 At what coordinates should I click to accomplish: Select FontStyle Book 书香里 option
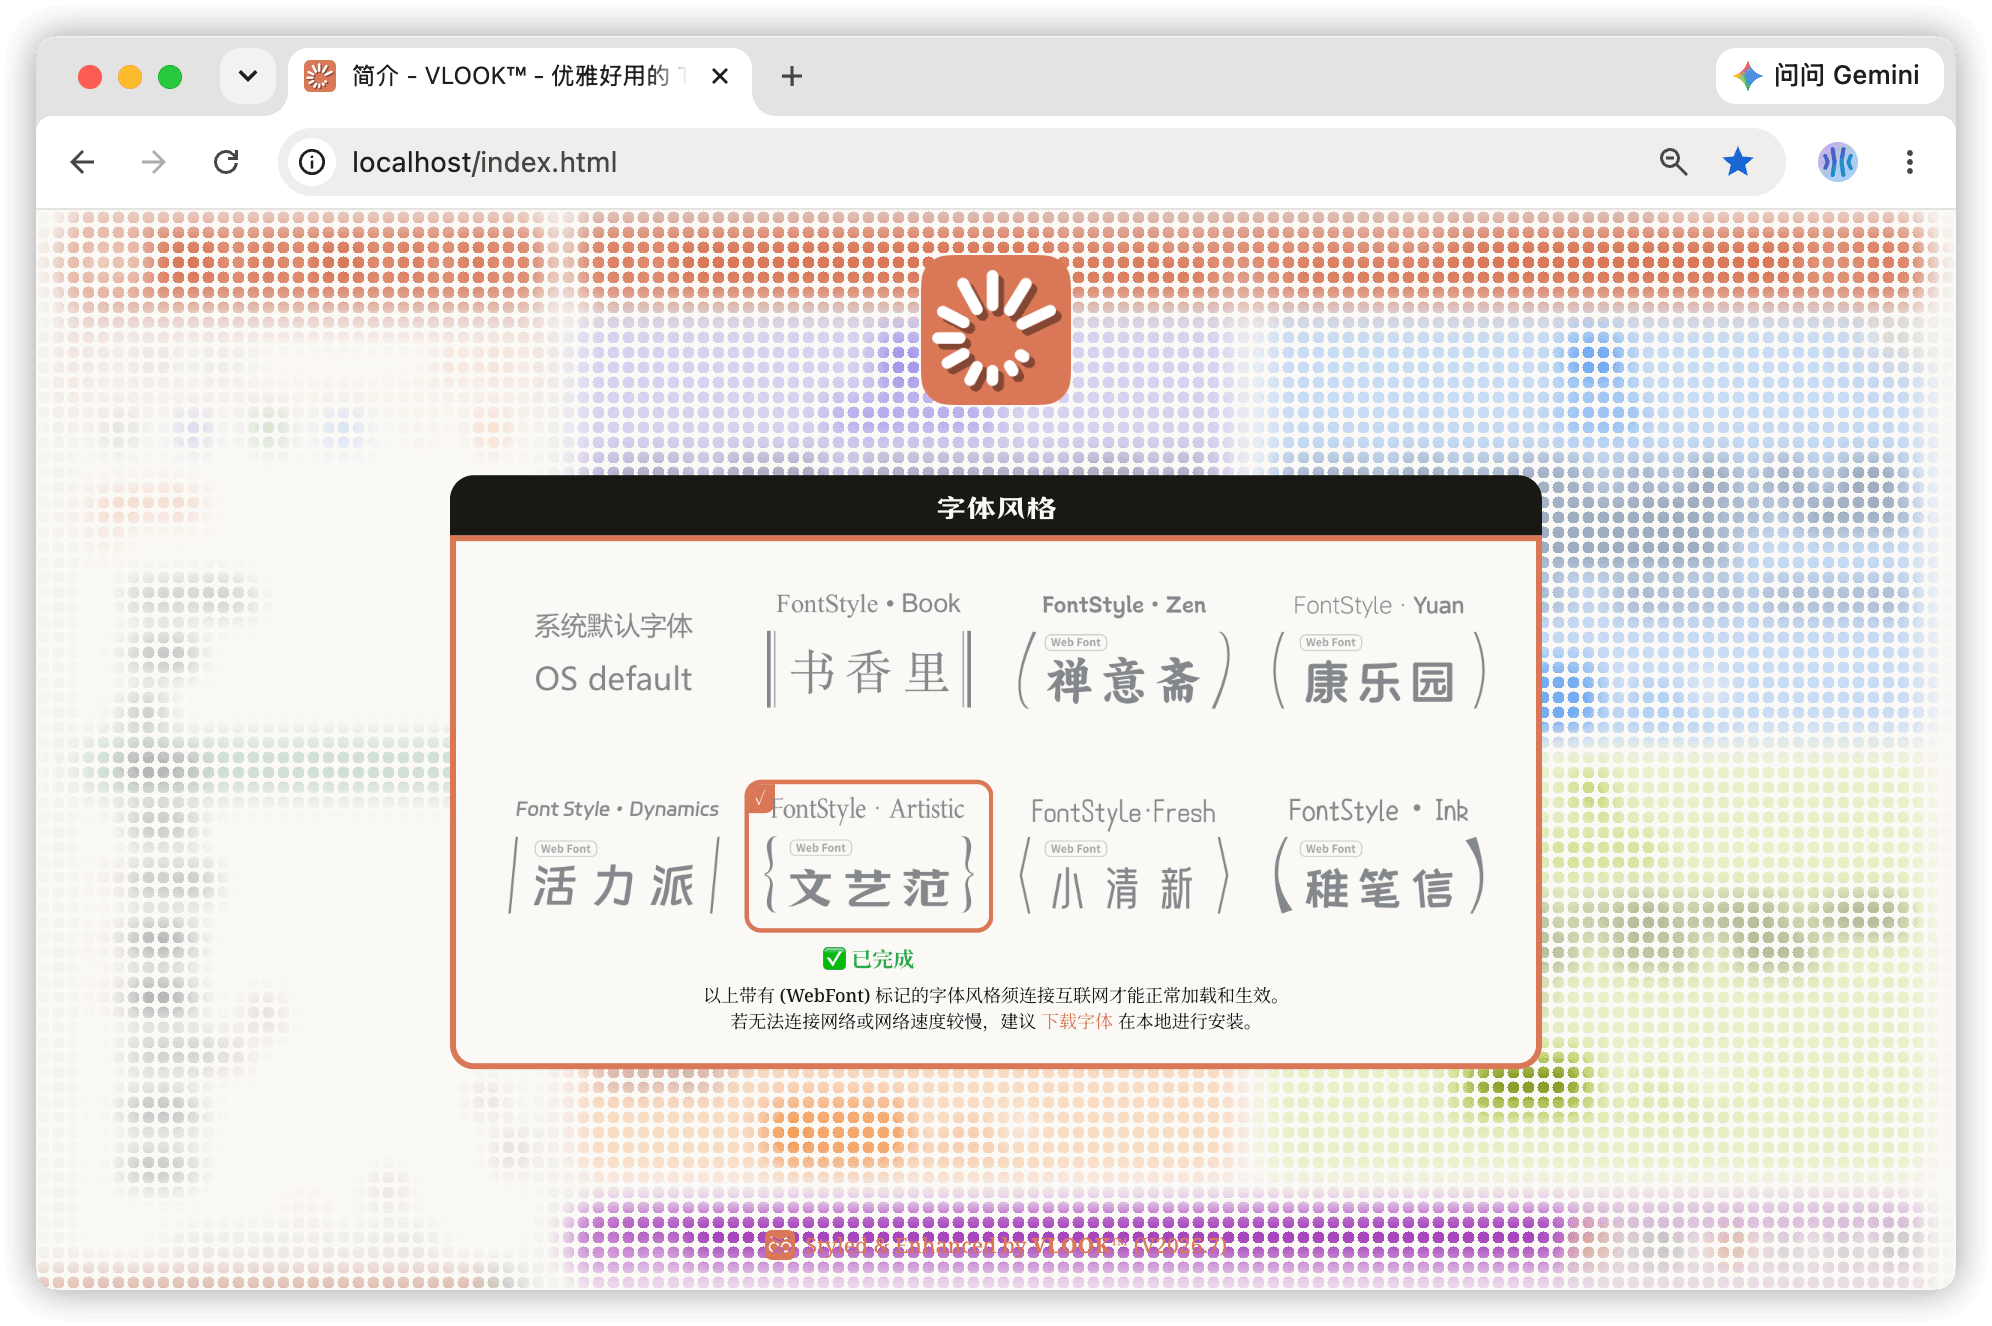click(868, 648)
